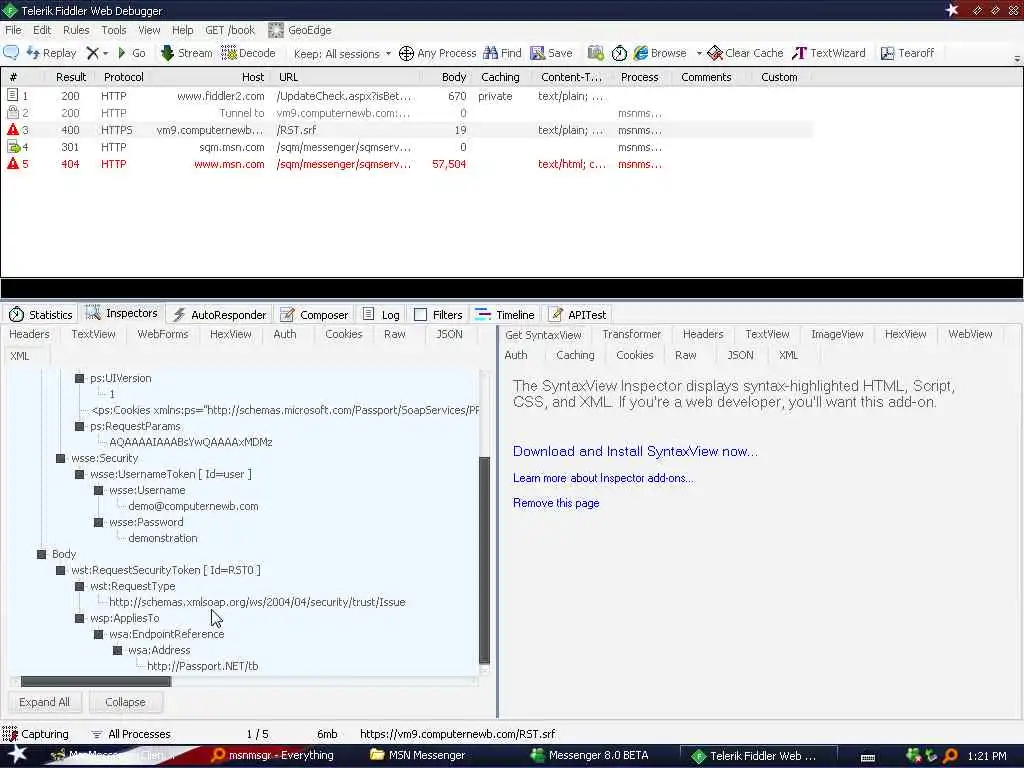Image resolution: width=1024 pixels, height=768 pixels.
Task: Collapse the wsse:Password tree node
Action: point(98,522)
